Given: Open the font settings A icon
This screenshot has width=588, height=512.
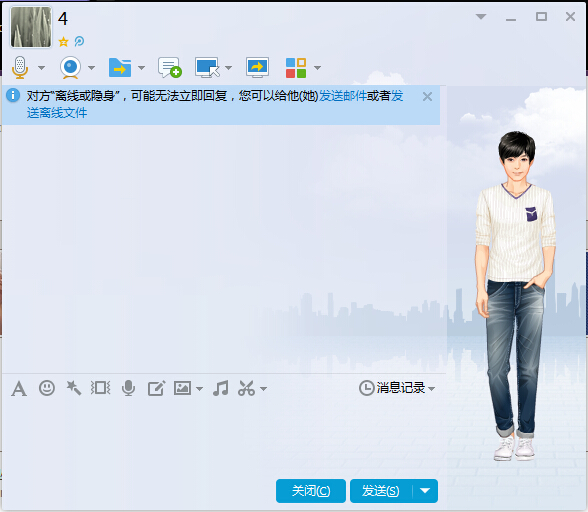Looking at the screenshot, I should [19, 388].
